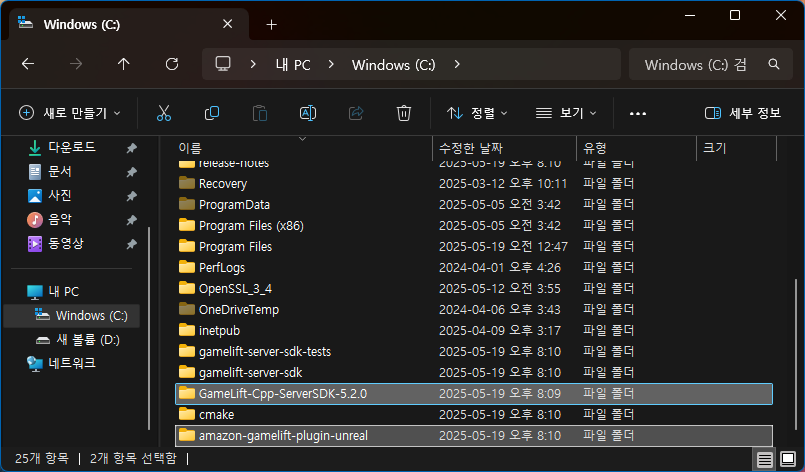Click the Delete trash can icon
Screen dimensions: 805x472
[x=404, y=113]
